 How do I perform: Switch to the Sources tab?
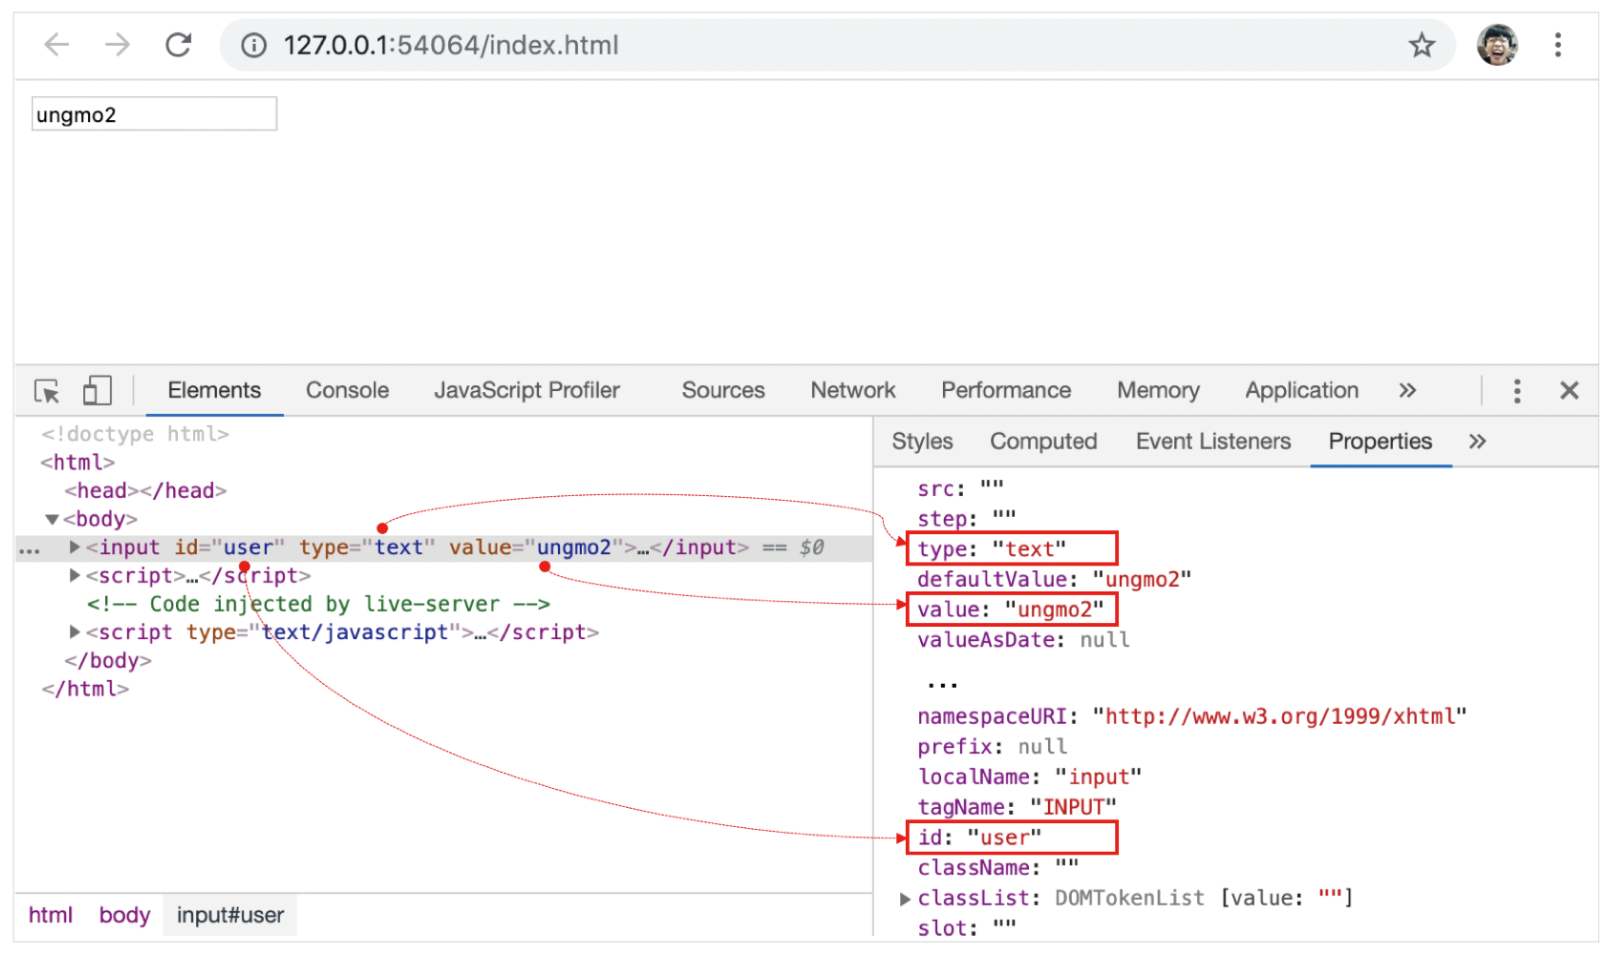pos(723,391)
